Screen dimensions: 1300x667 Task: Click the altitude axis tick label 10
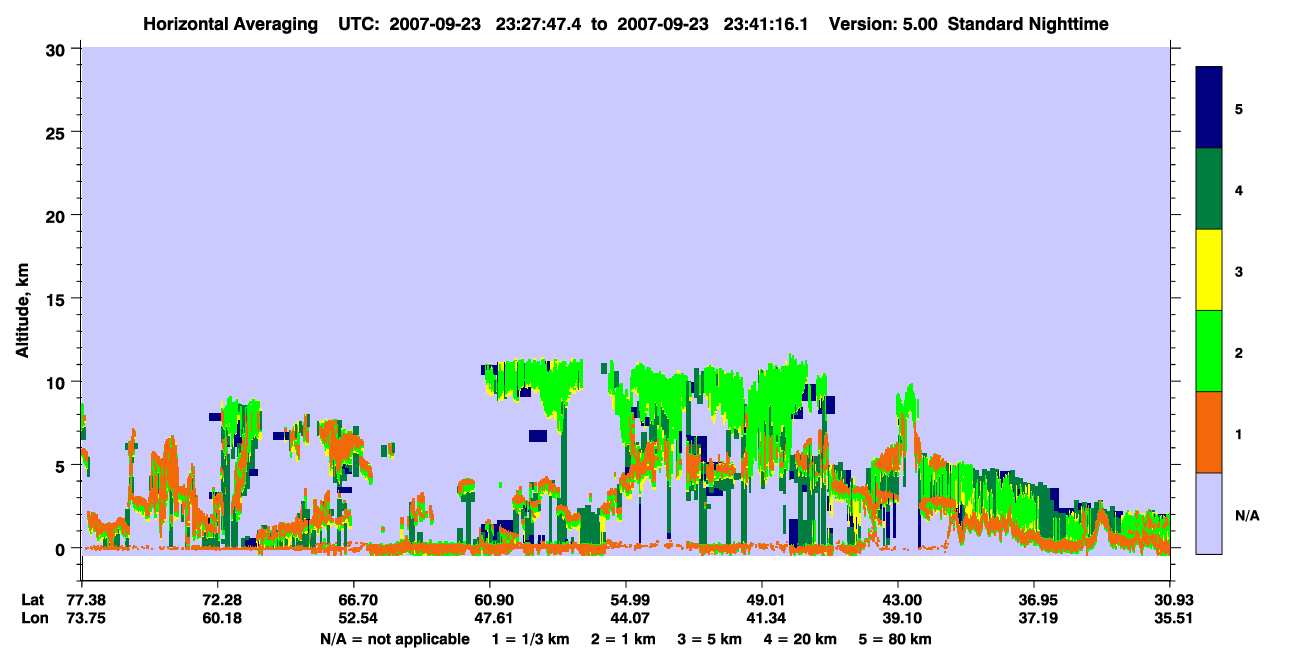(x=58, y=382)
